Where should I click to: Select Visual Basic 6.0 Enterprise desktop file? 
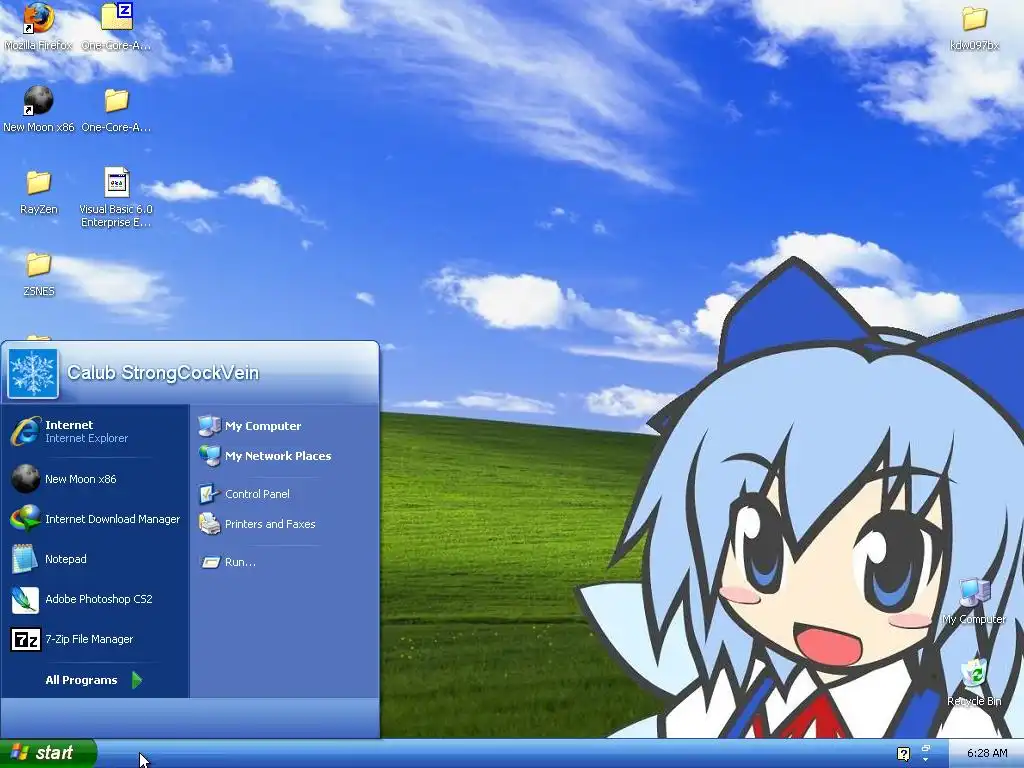[x=116, y=197]
